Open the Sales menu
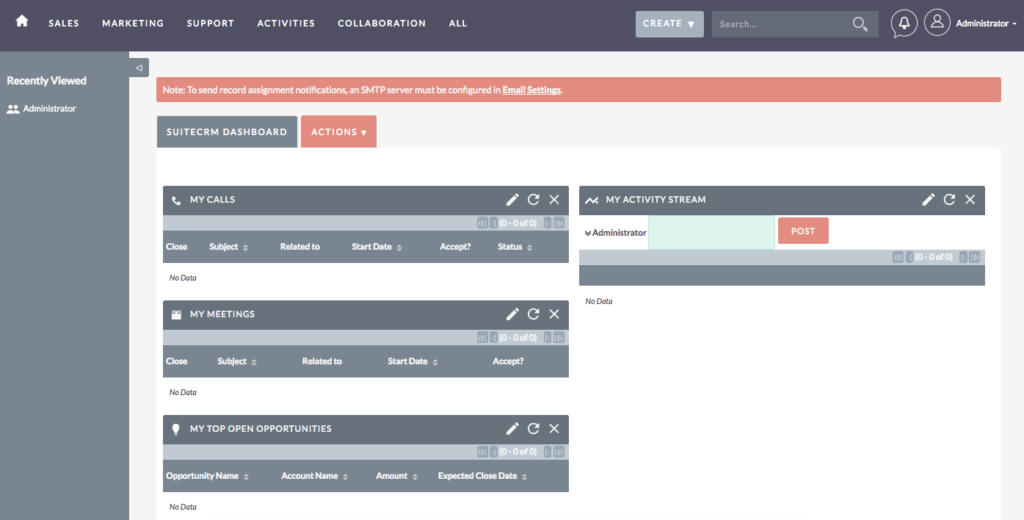 coord(64,23)
